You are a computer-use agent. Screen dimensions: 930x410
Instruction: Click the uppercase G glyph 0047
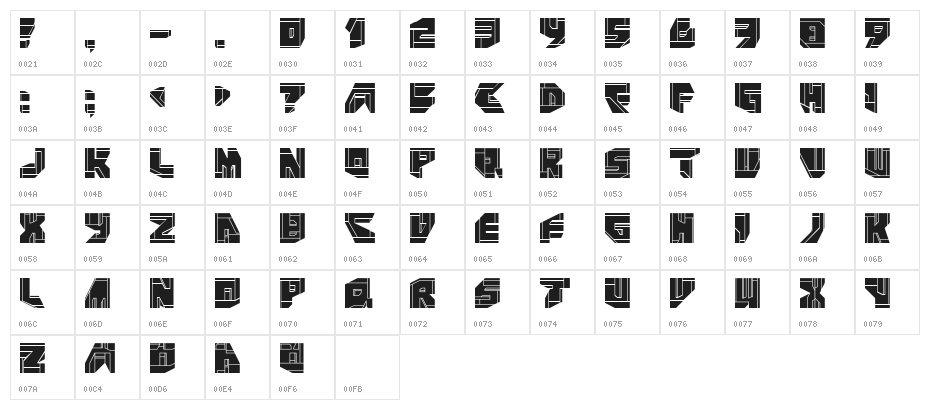pyautogui.click(x=746, y=99)
